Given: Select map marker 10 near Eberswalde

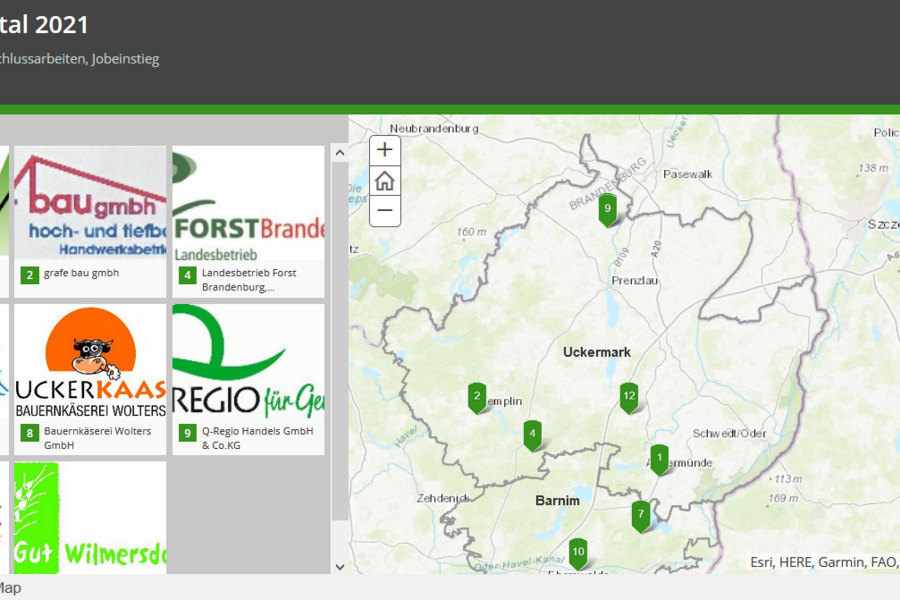Looking at the screenshot, I should click(577, 551).
